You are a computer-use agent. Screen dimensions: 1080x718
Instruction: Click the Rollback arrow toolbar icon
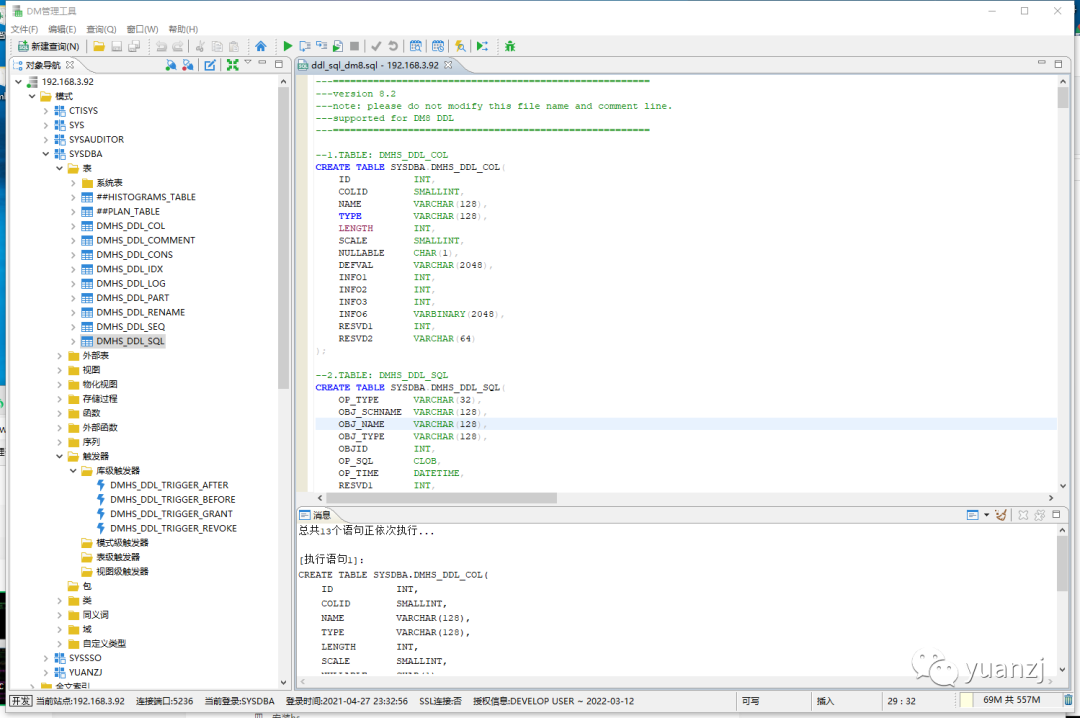tap(393, 46)
